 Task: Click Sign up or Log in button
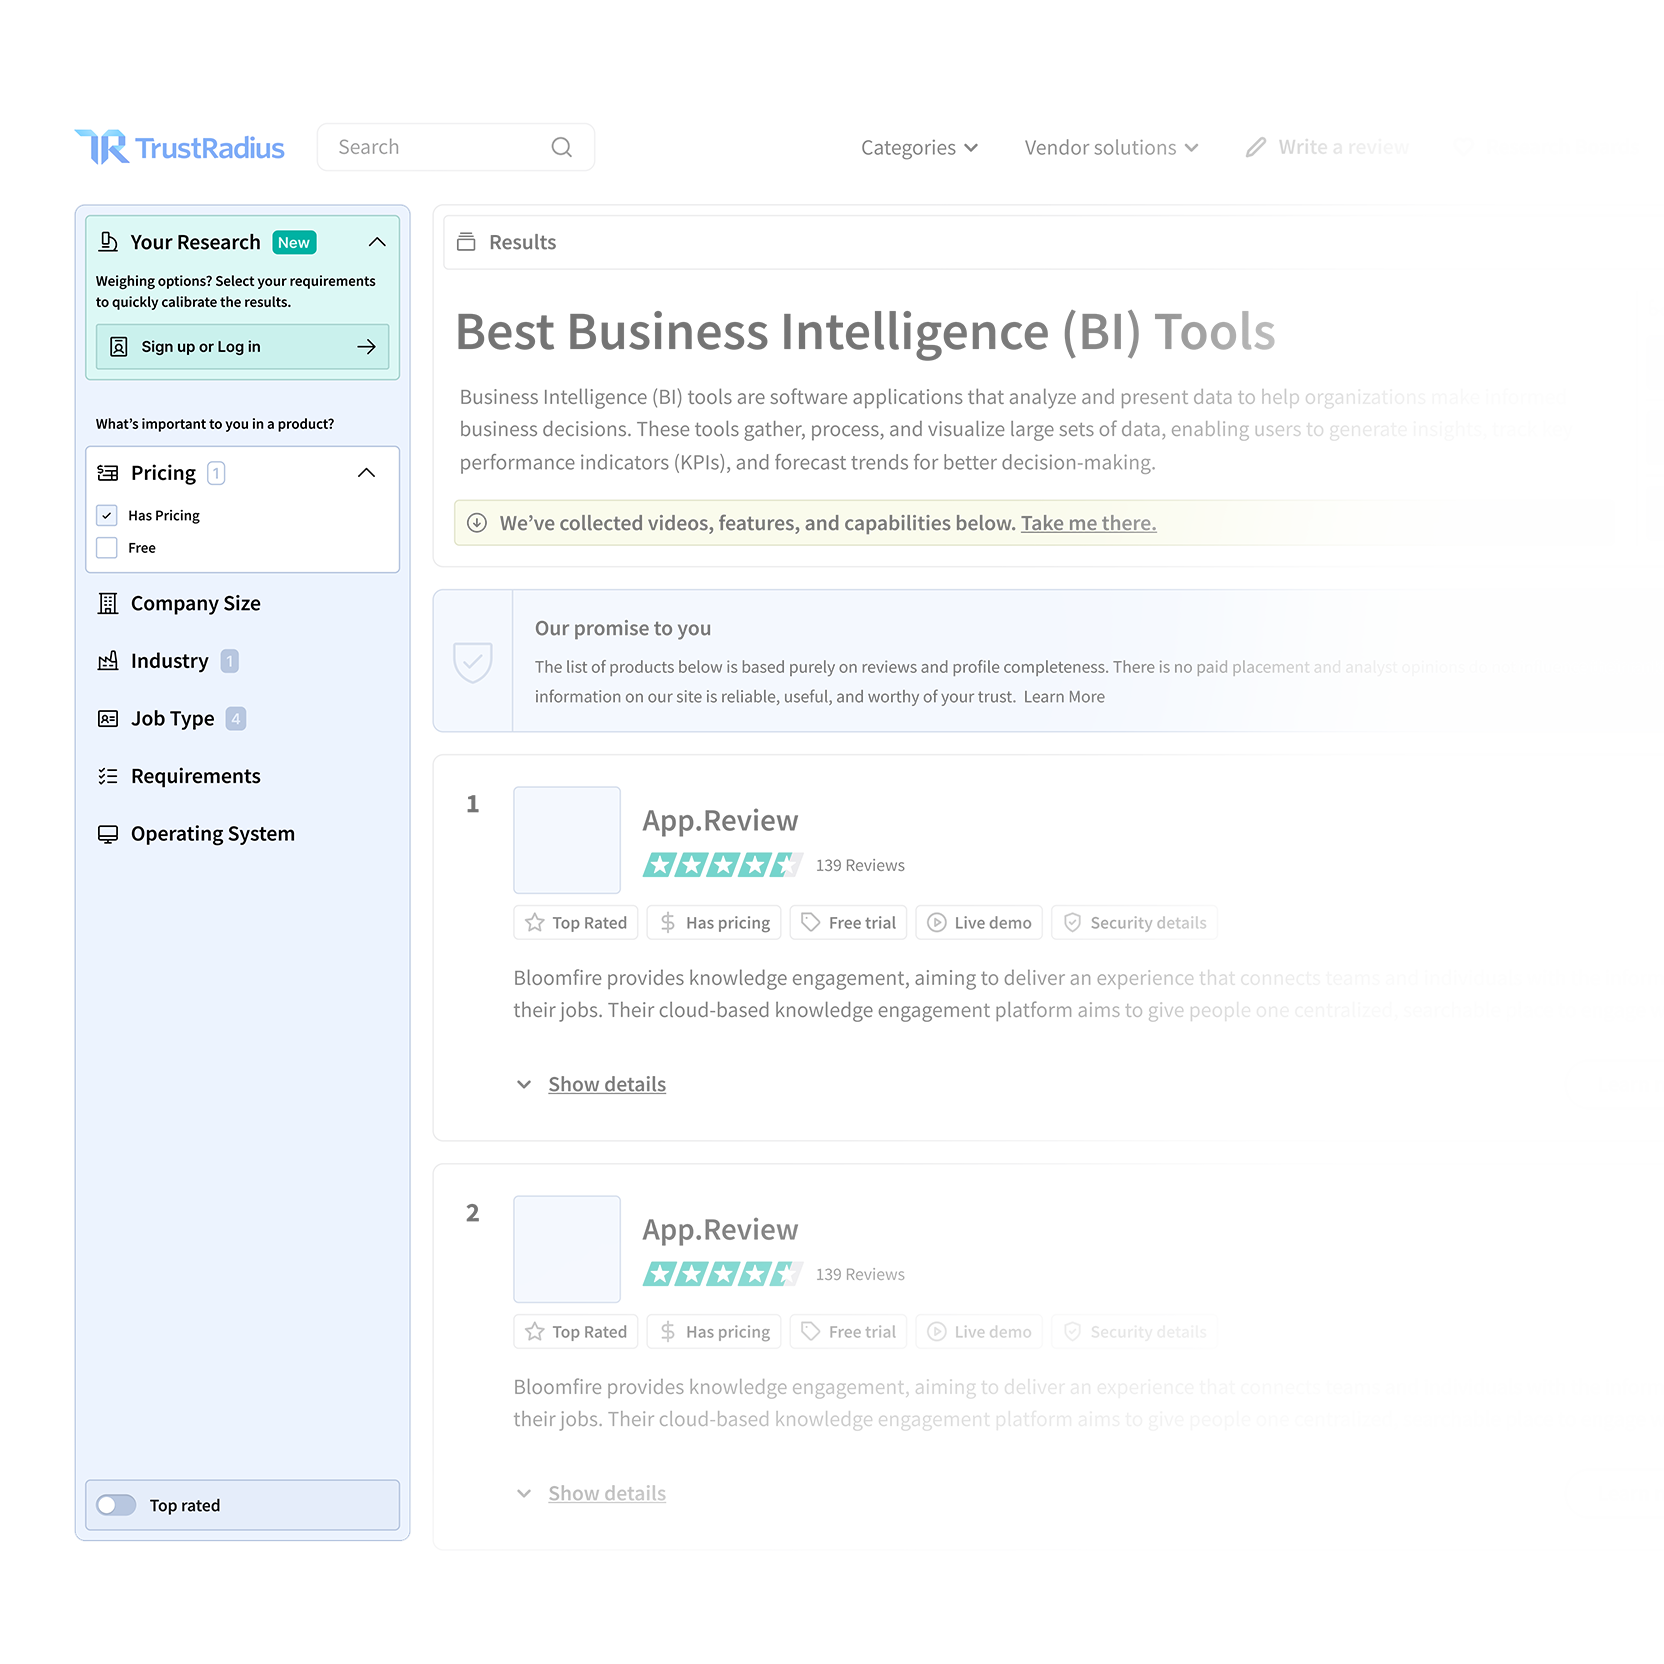click(x=242, y=347)
